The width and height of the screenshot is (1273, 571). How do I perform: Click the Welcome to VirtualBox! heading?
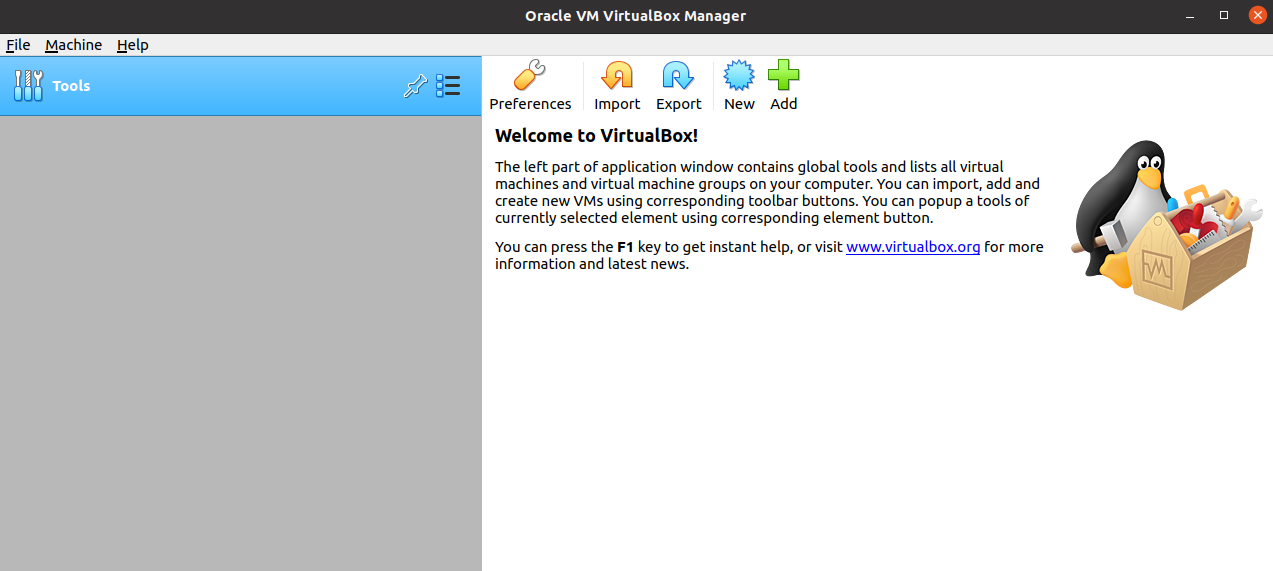coord(596,136)
